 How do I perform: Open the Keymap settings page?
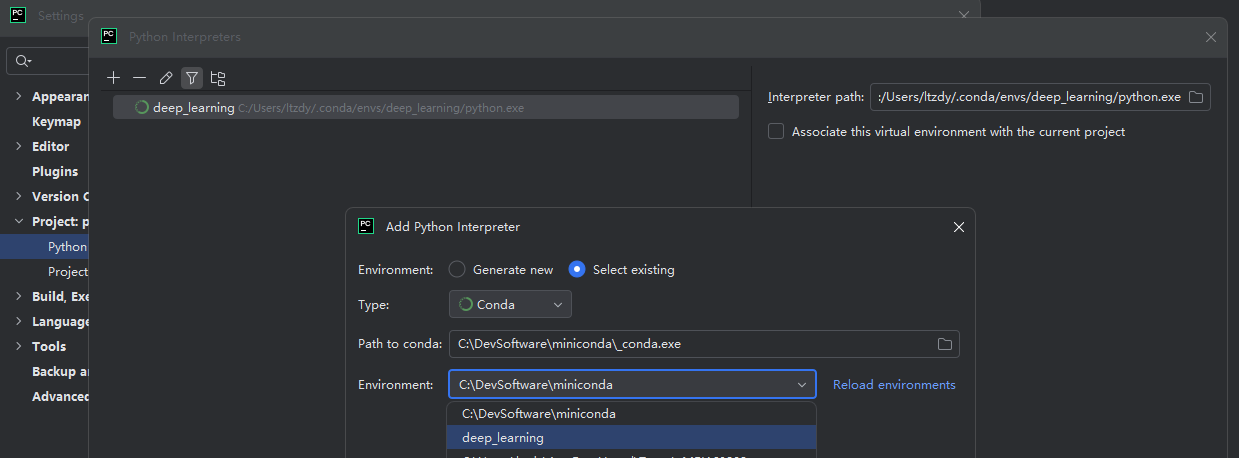pyautogui.click(x=56, y=121)
